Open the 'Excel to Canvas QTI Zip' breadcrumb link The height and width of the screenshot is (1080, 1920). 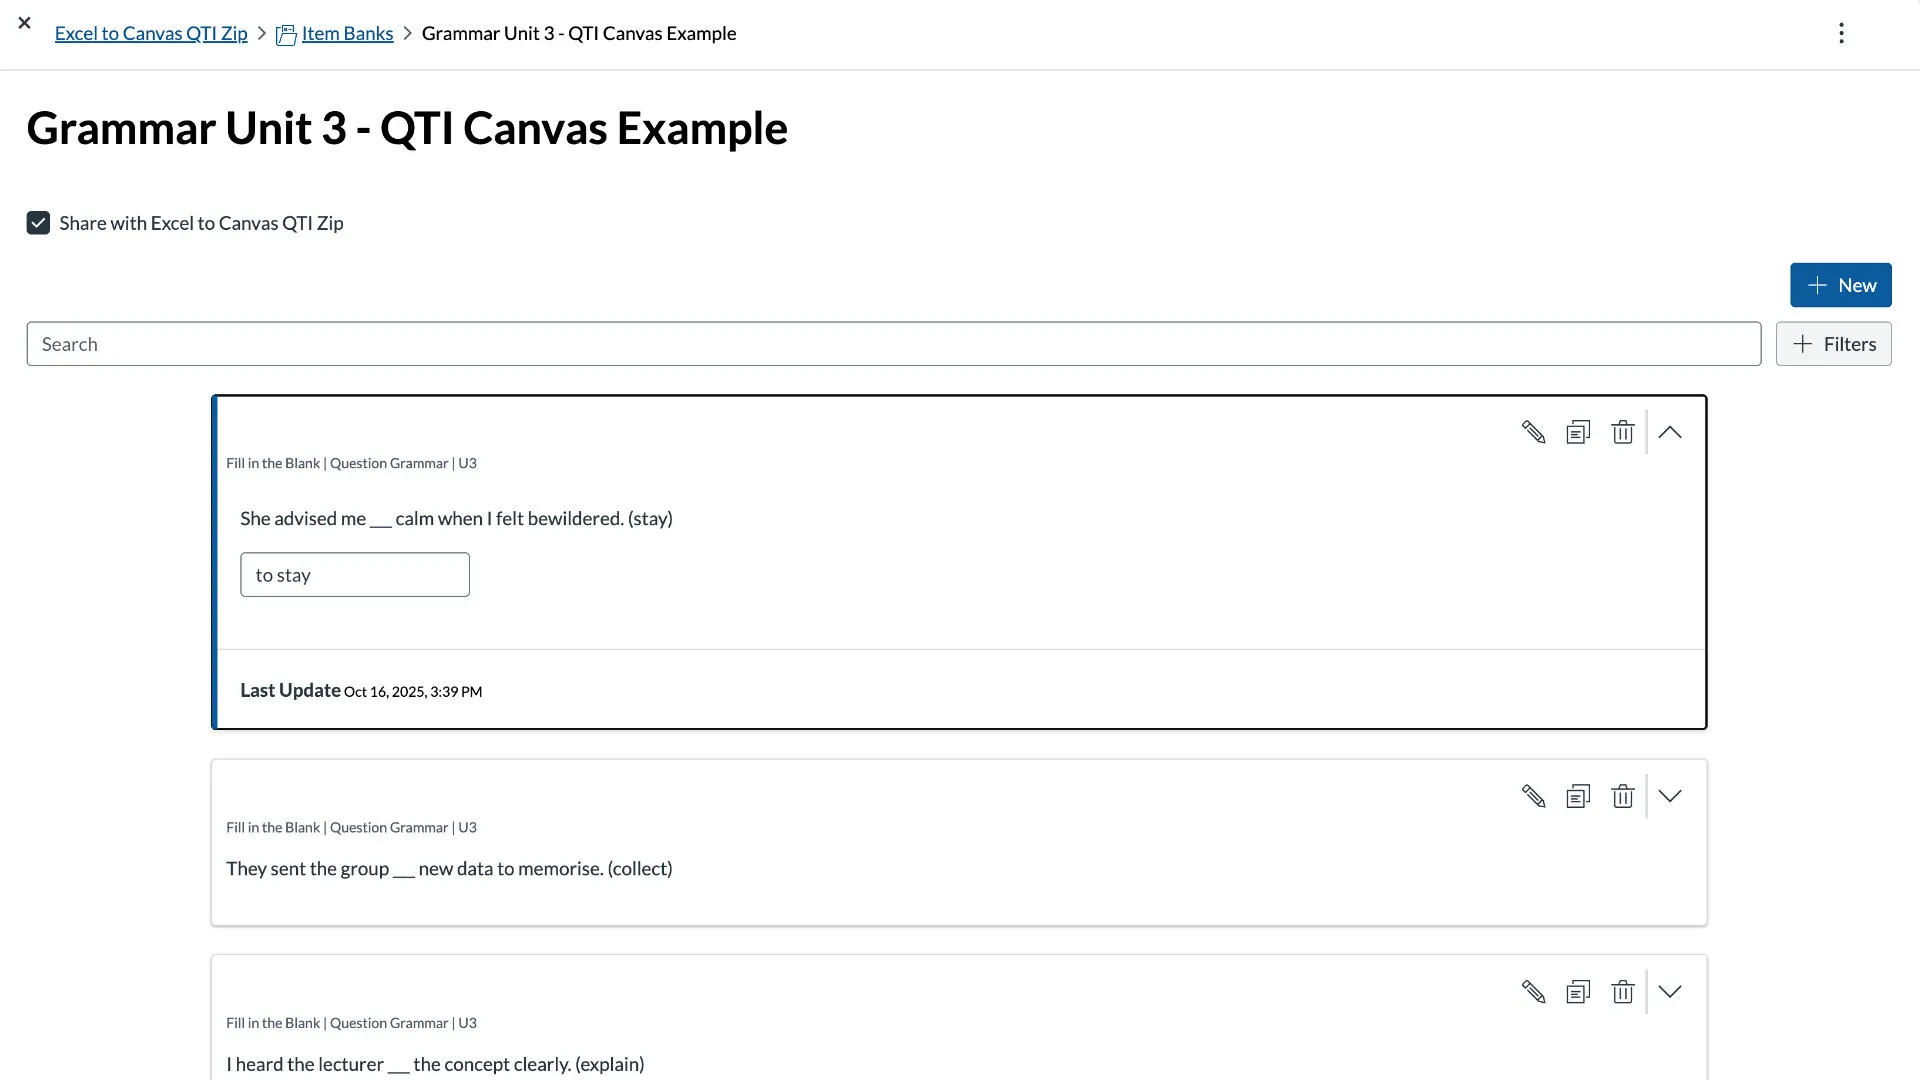coord(150,33)
